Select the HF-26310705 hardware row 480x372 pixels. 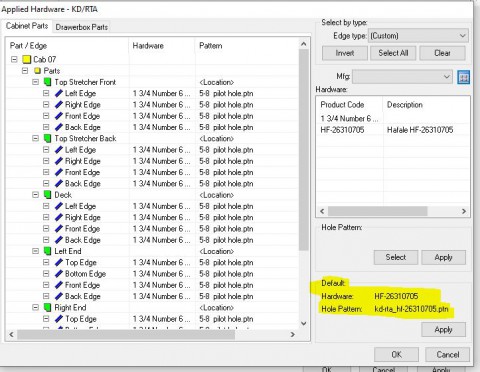[x=393, y=130]
